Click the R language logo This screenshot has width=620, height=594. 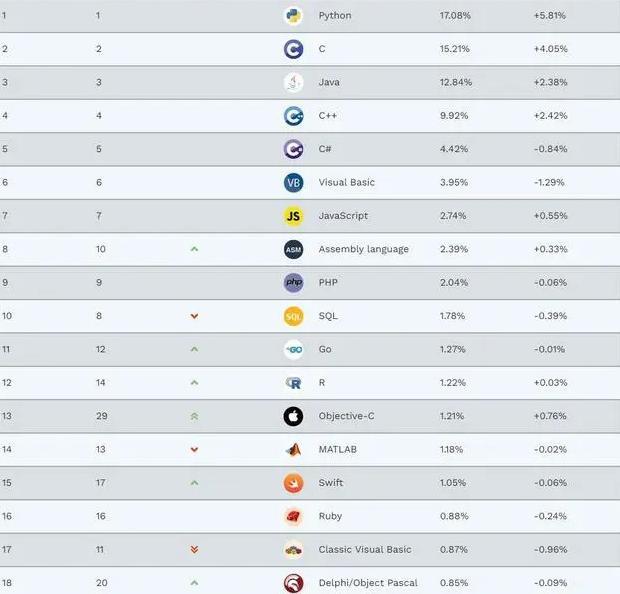pyautogui.click(x=293, y=383)
